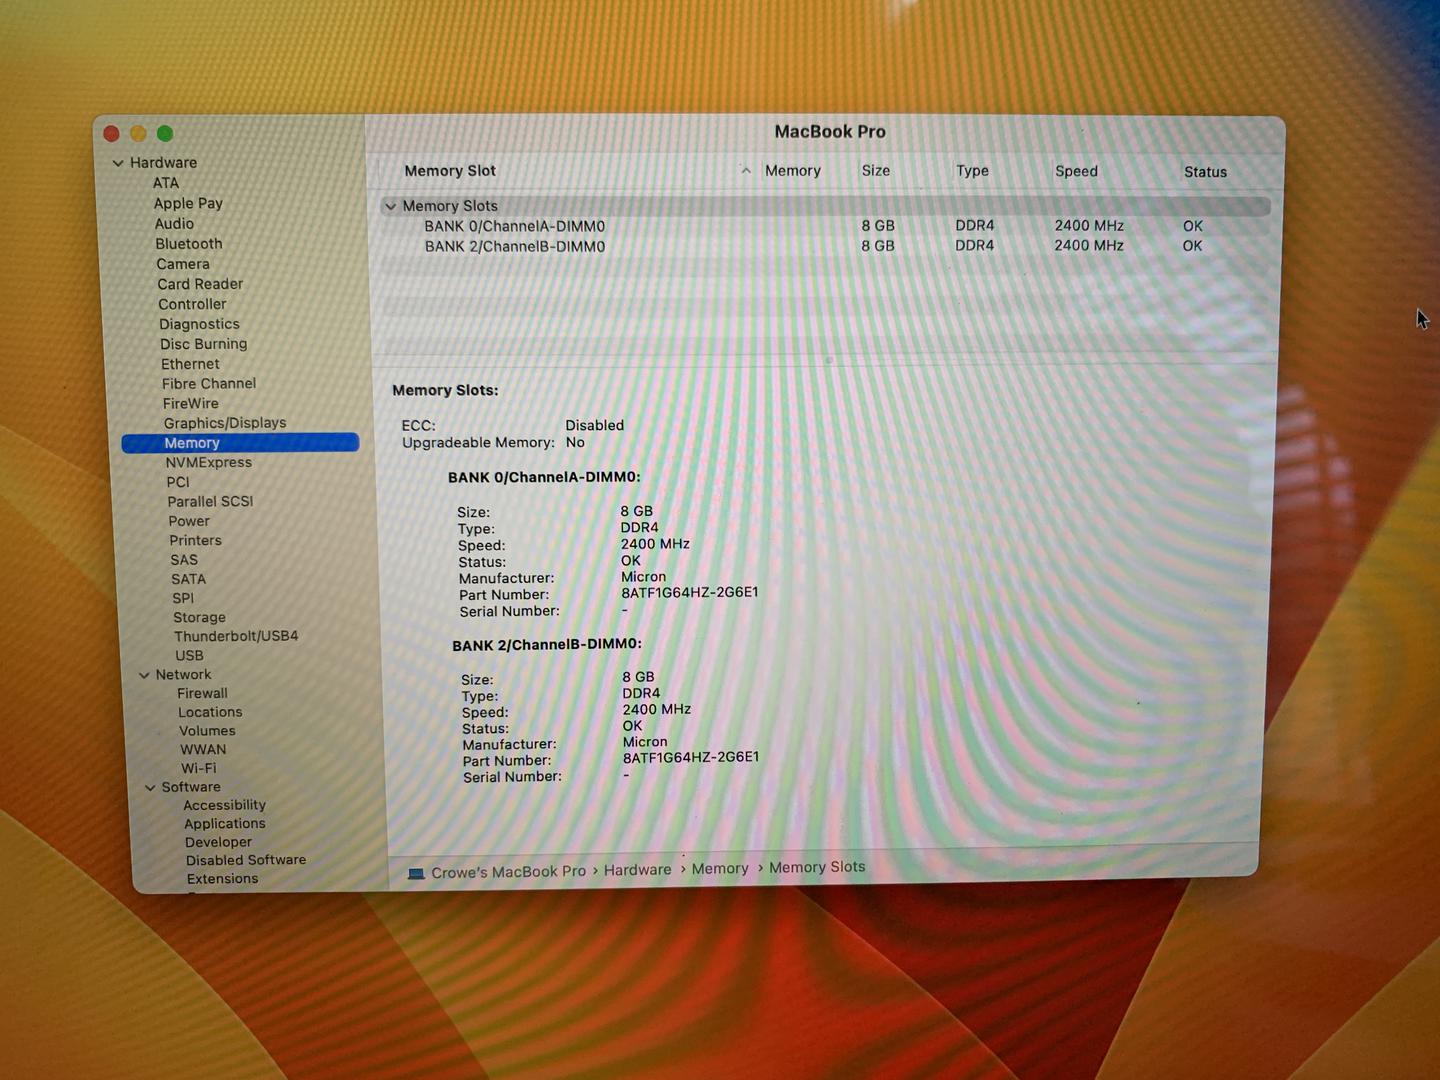Select BANK 0/ChannelA-DIMM0 table row

point(825,226)
